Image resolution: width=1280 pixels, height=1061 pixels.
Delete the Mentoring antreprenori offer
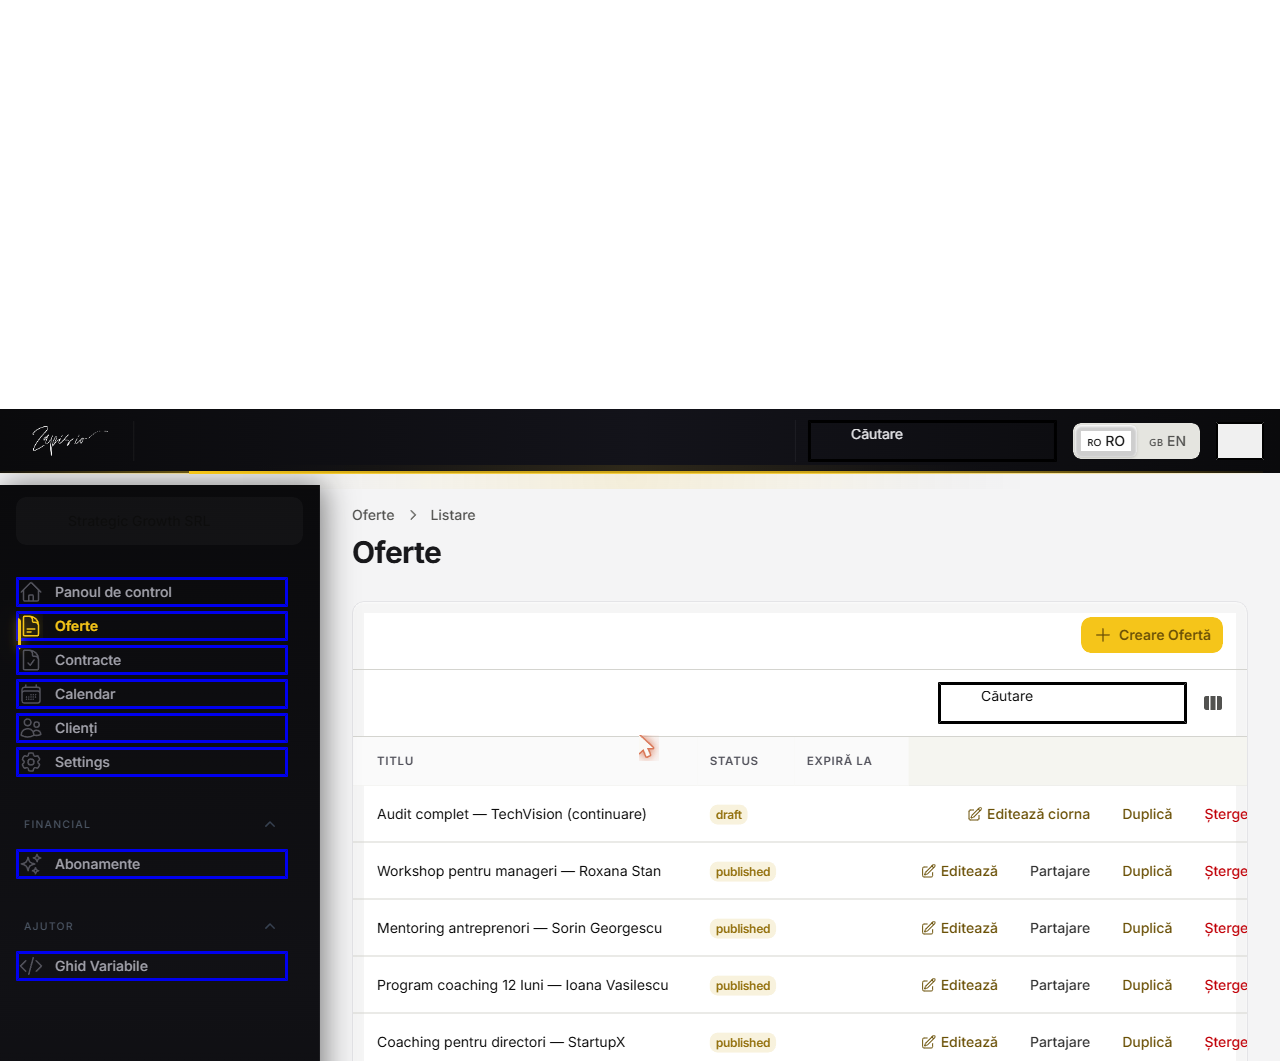[1226, 928]
